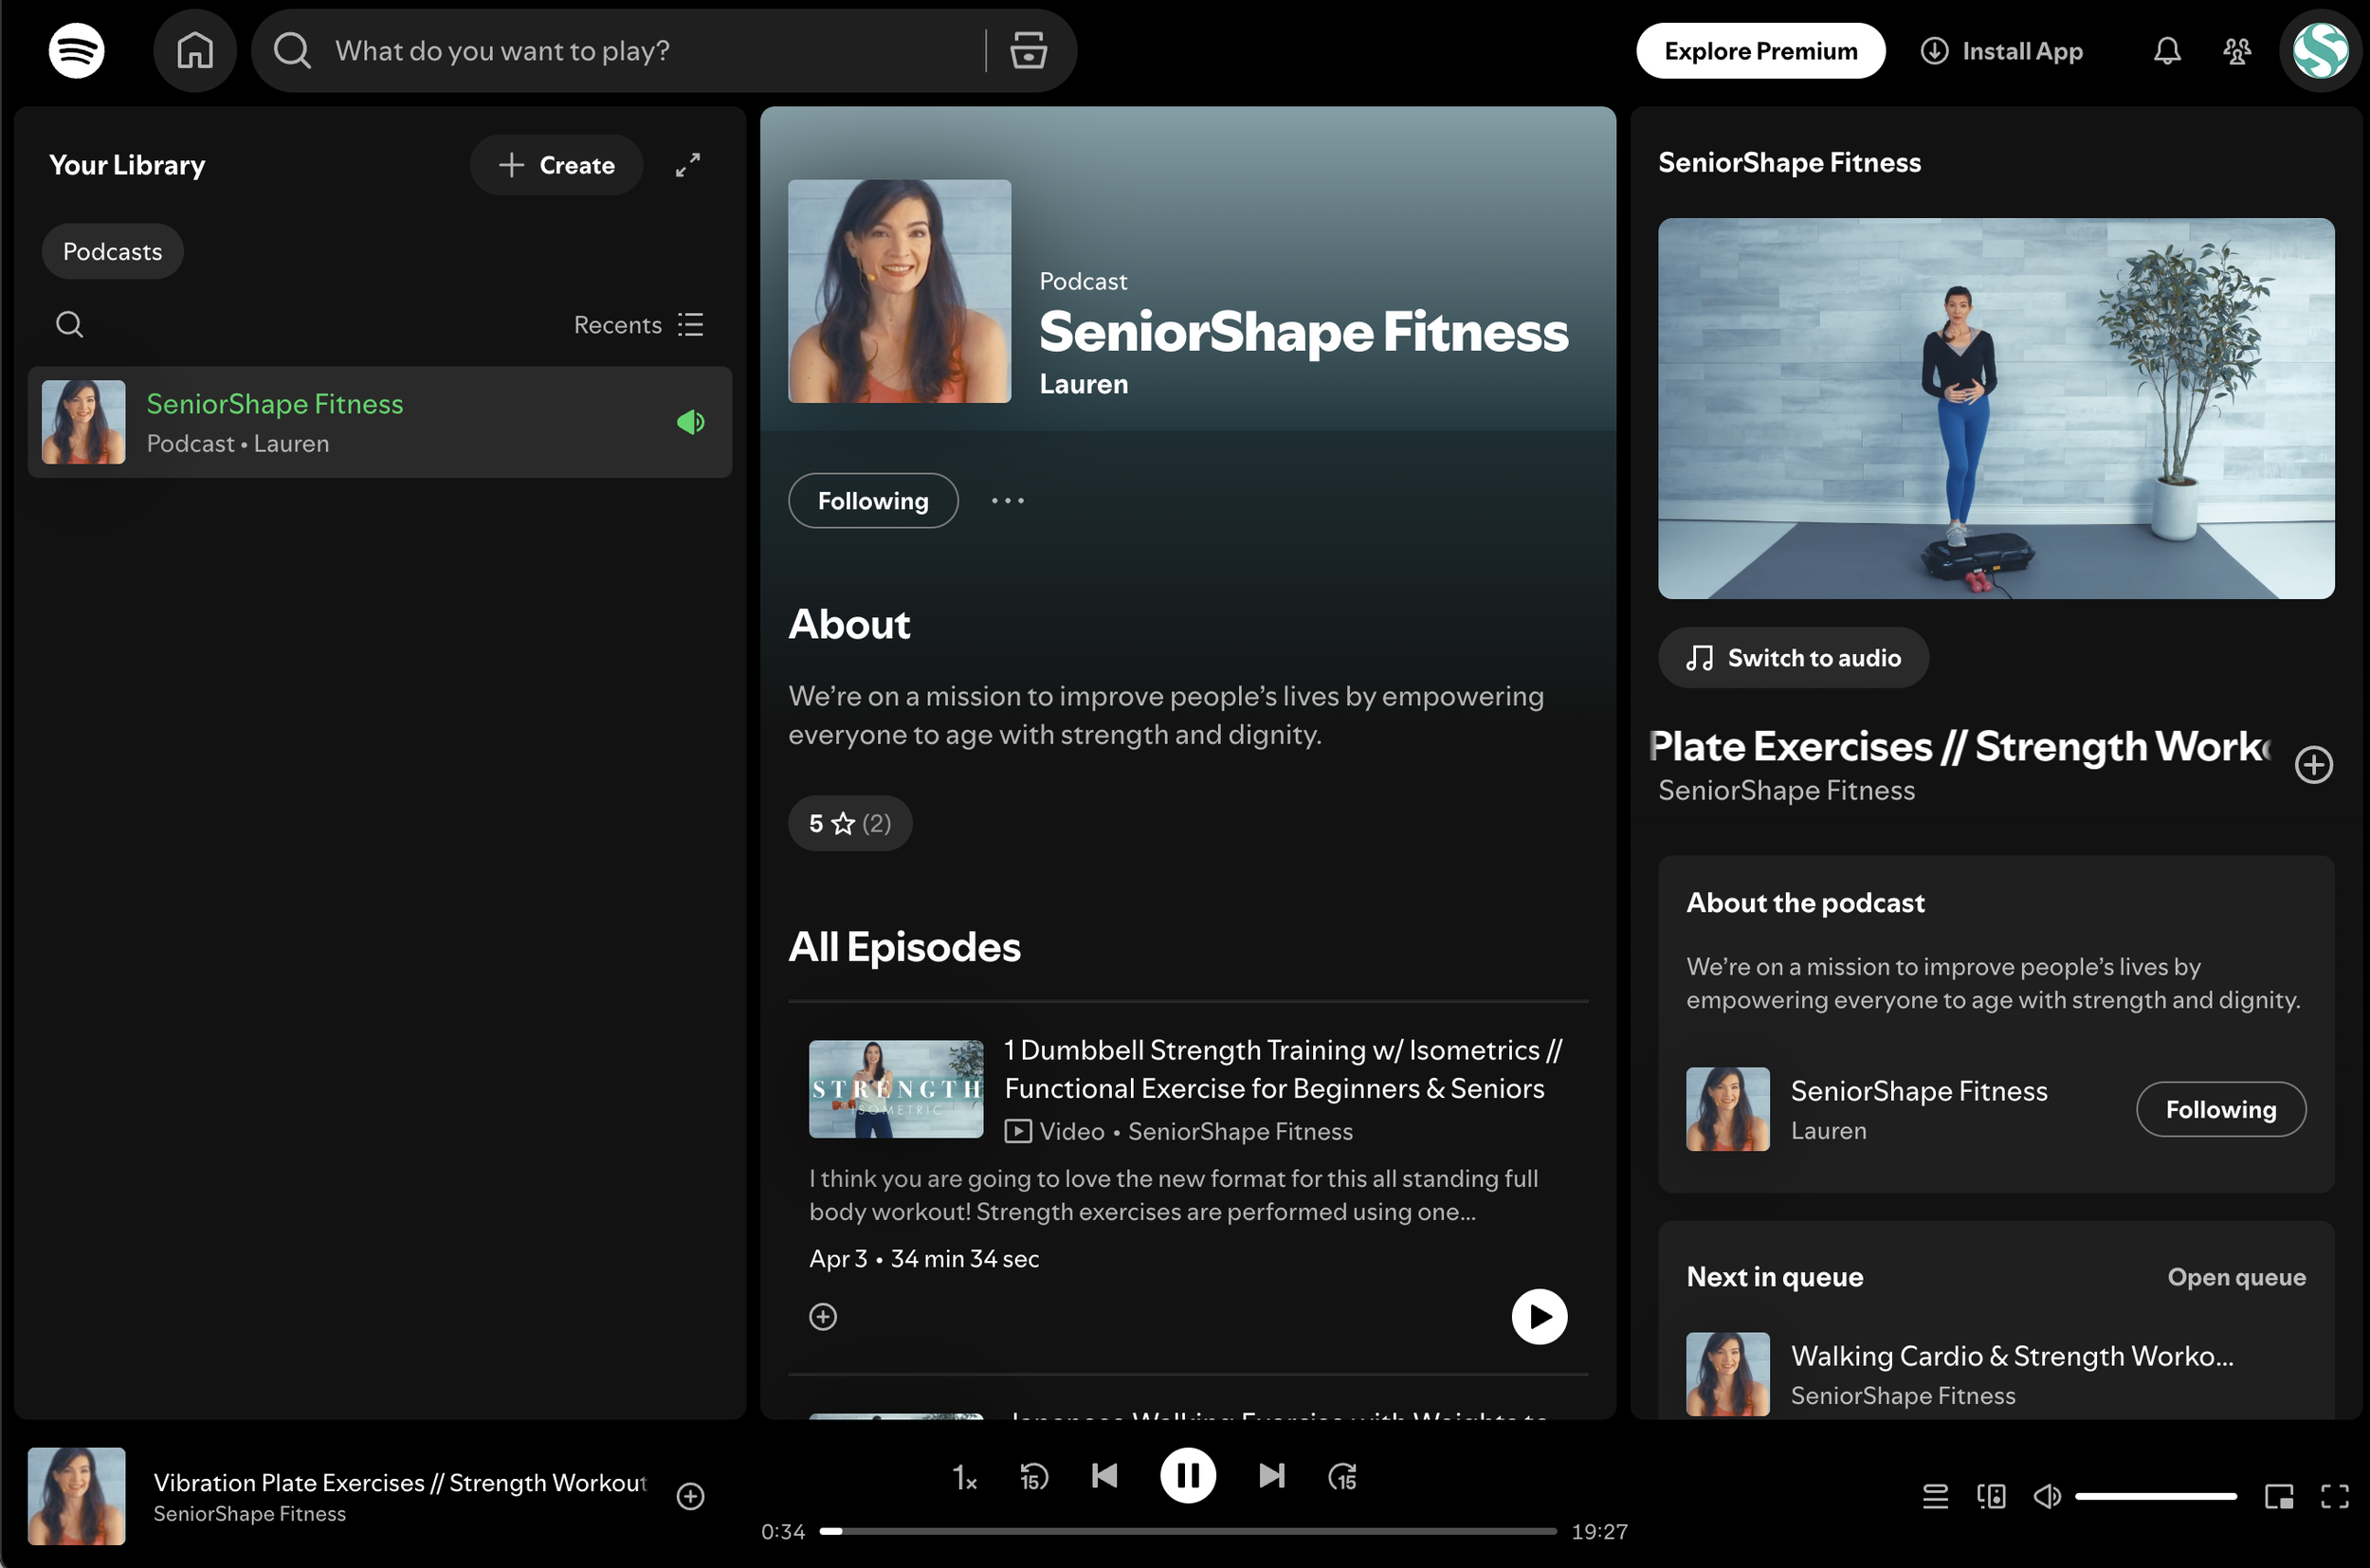Add the Dumbbell Strength Training episode to Your Episodes
Image resolution: width=2370 pixels, height=1568 pixels.
823,1316
